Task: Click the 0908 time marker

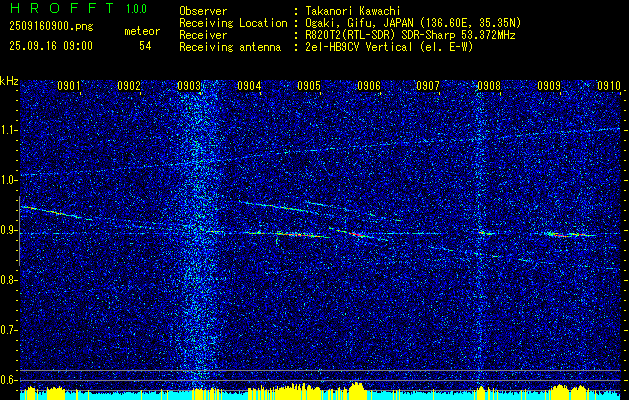Action: (489, 85)
